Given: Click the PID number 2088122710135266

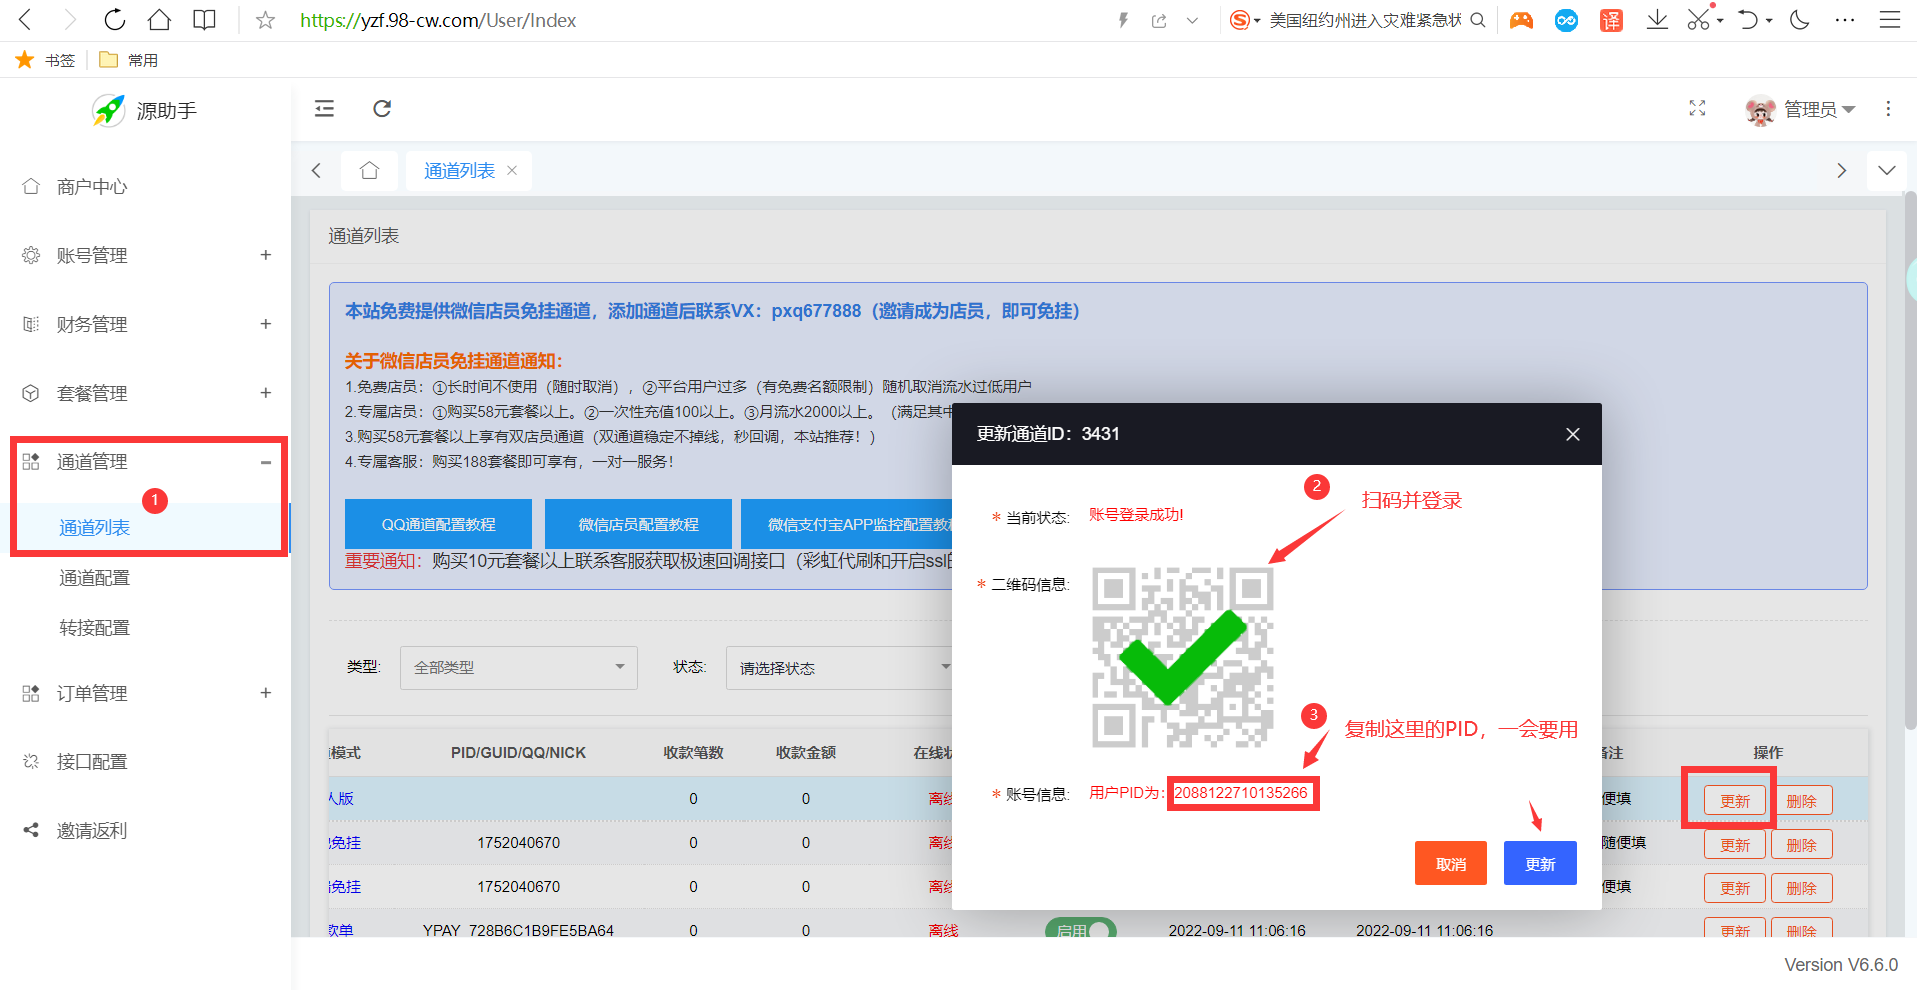Looking at the screenshot, I should tap(1241, 793).
